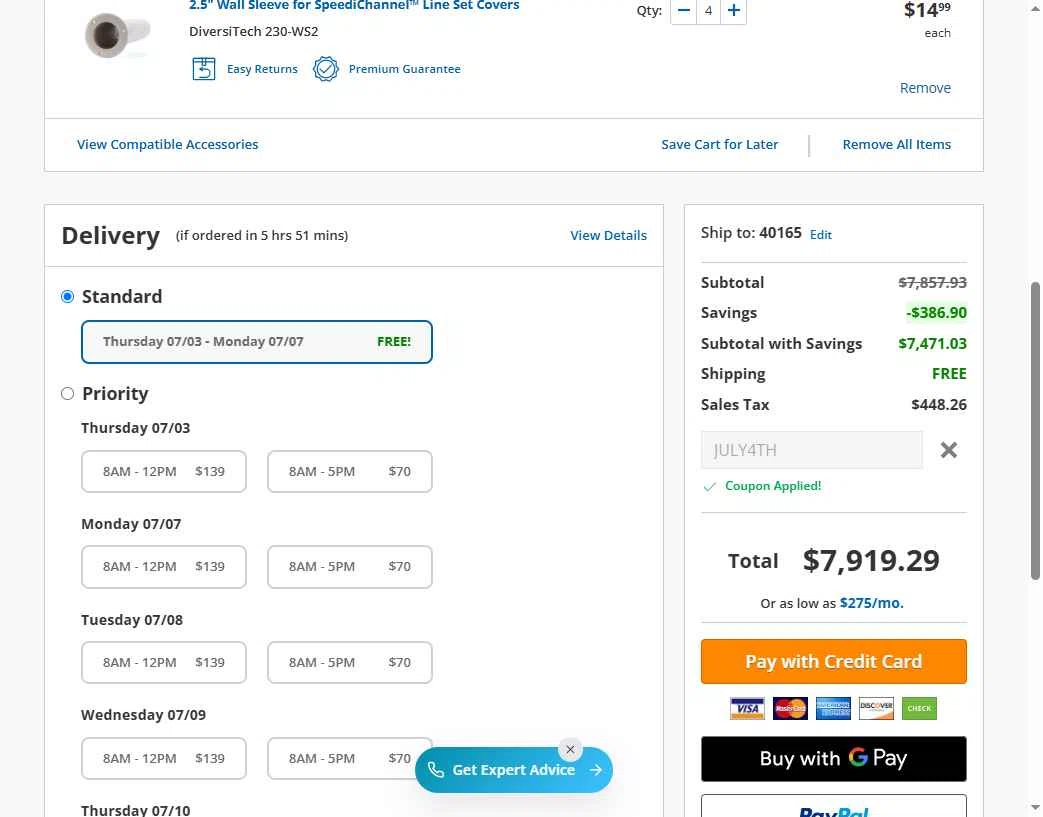
Task: Click the green Check payment icon
Action: click(919, 709)
